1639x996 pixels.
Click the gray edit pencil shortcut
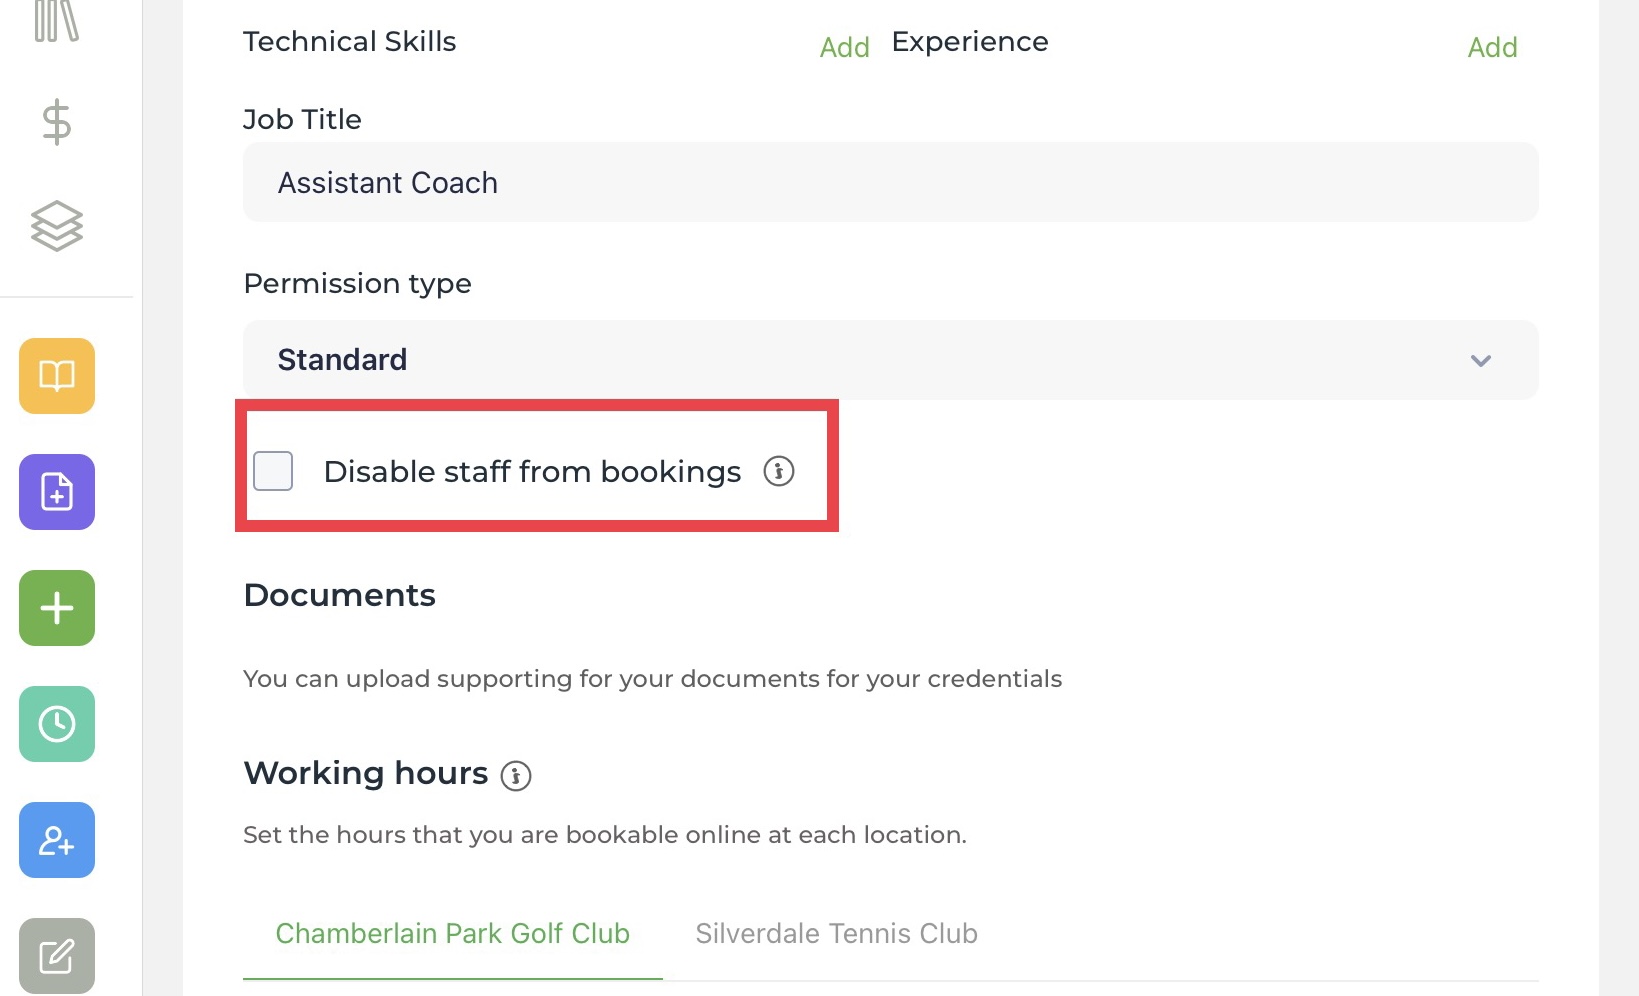(x=57, y=955)
